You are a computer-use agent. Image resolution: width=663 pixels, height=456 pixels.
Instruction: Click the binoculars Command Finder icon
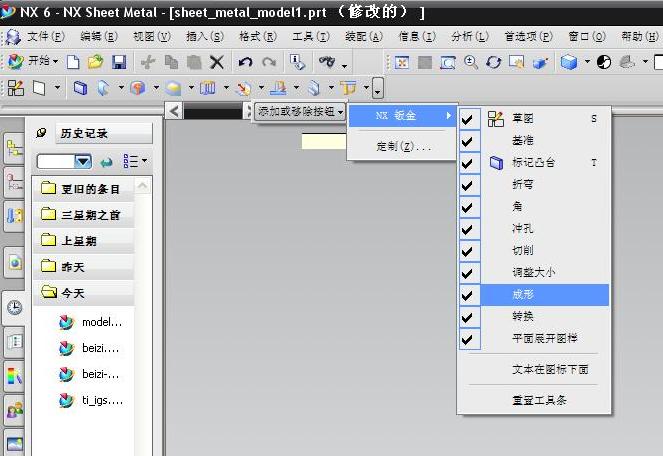326,63
